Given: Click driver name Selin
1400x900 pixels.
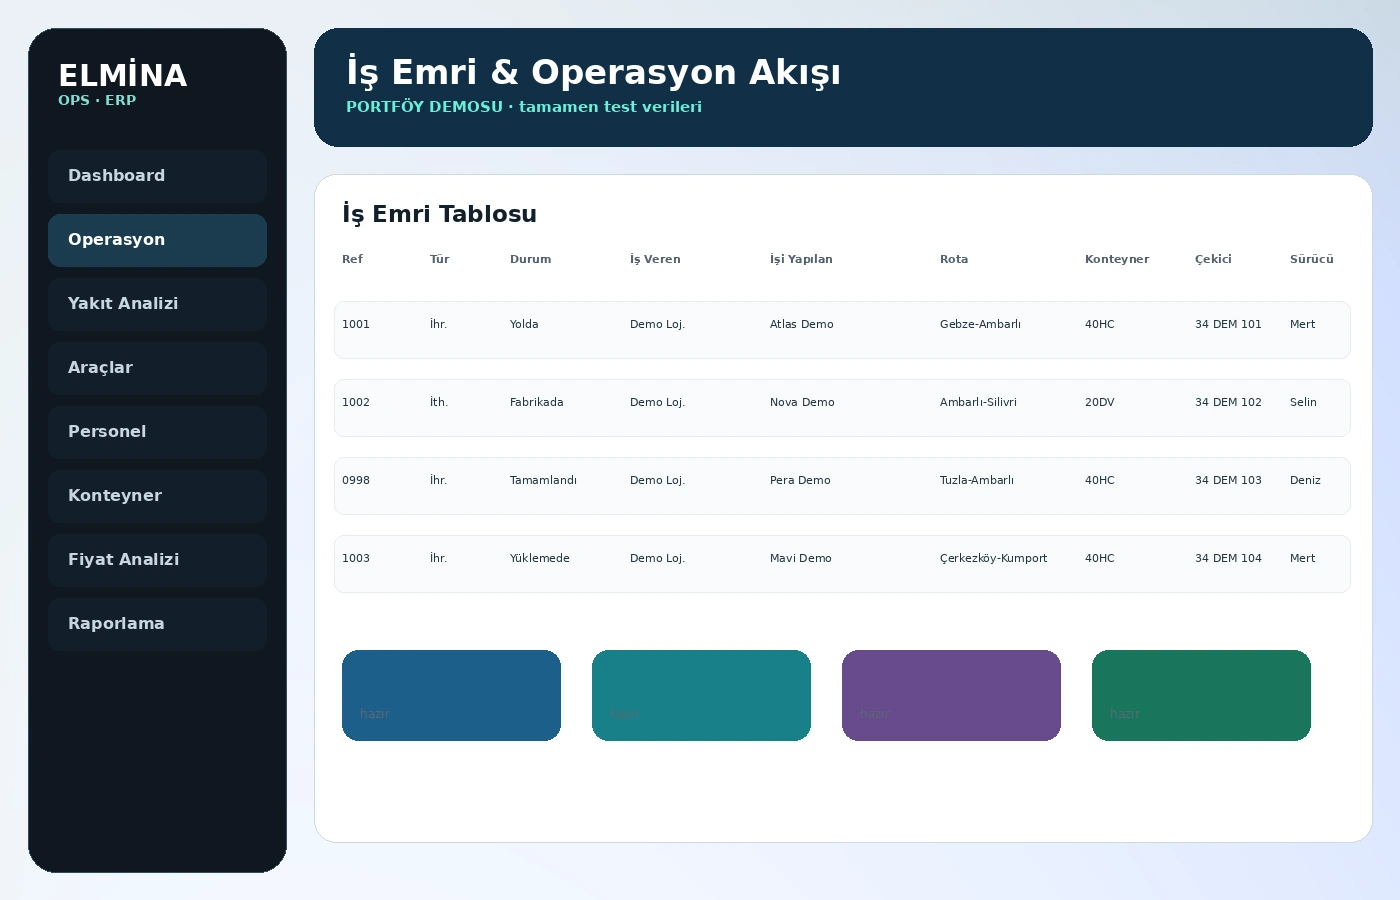Looking at the screenshot, I should tap(1303, 402).
